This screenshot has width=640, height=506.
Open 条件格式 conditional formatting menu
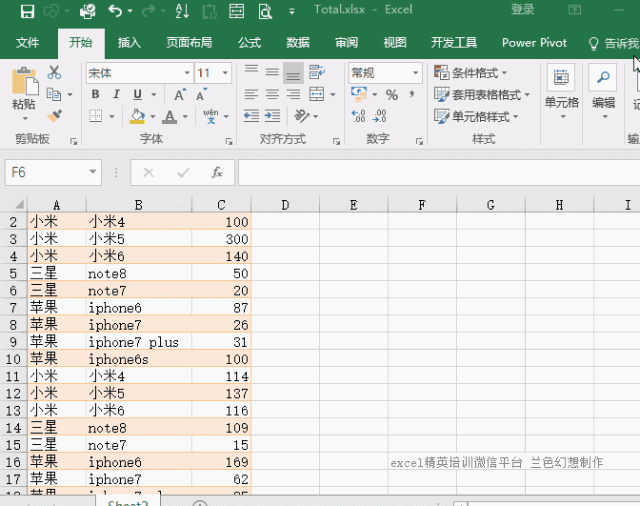(x=471, y=73)
